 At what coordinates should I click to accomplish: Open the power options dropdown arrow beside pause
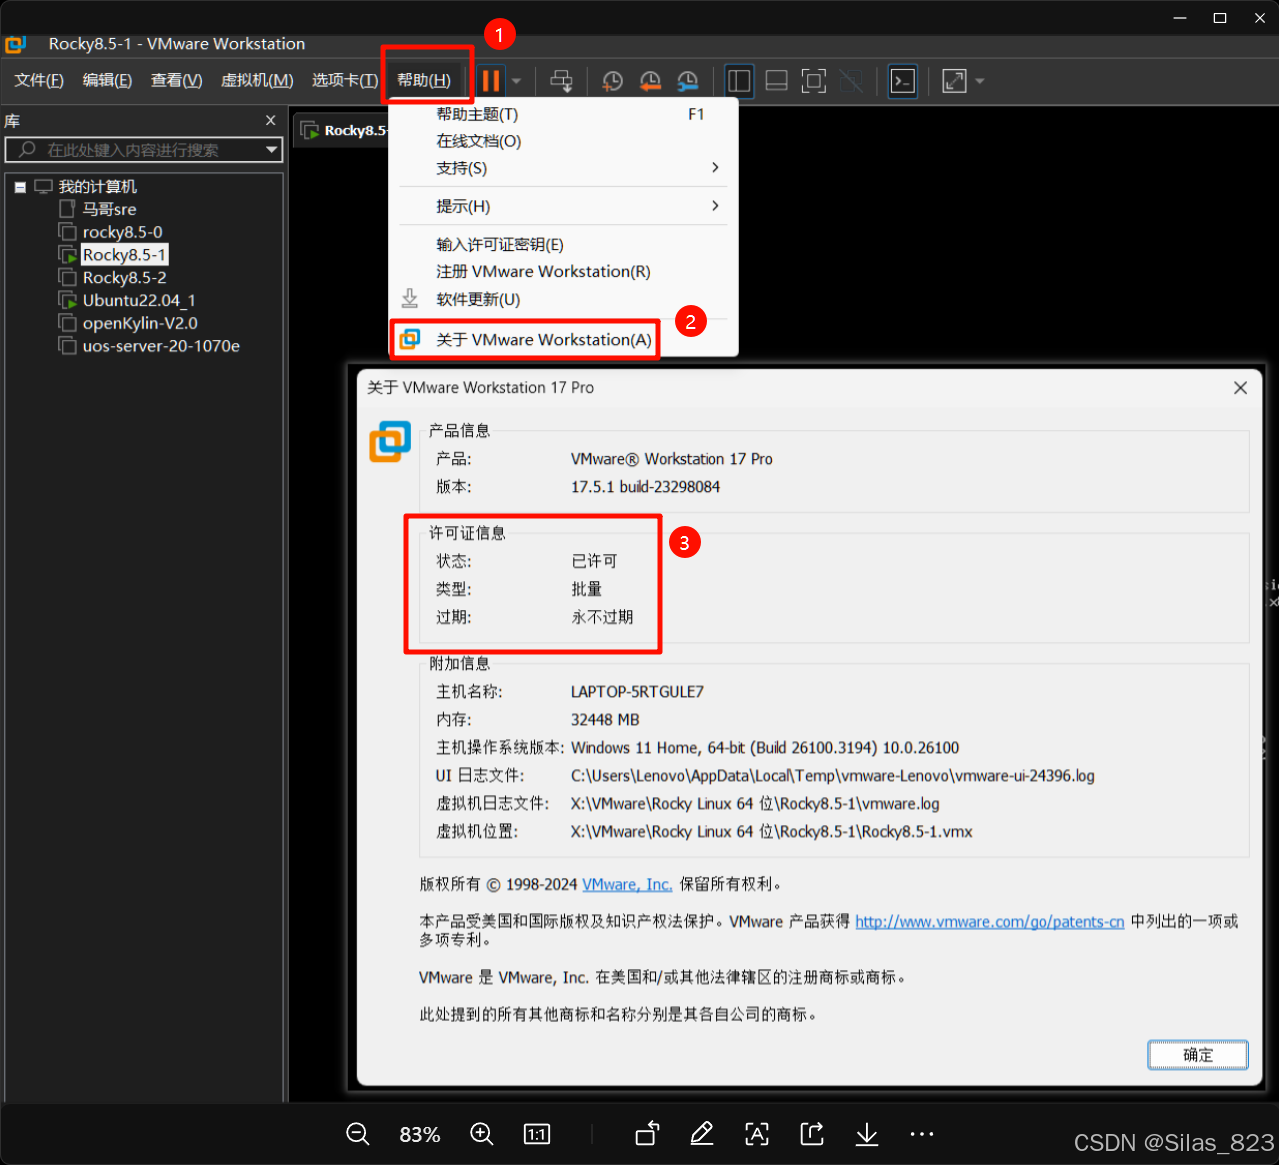(x=516, y=81)
